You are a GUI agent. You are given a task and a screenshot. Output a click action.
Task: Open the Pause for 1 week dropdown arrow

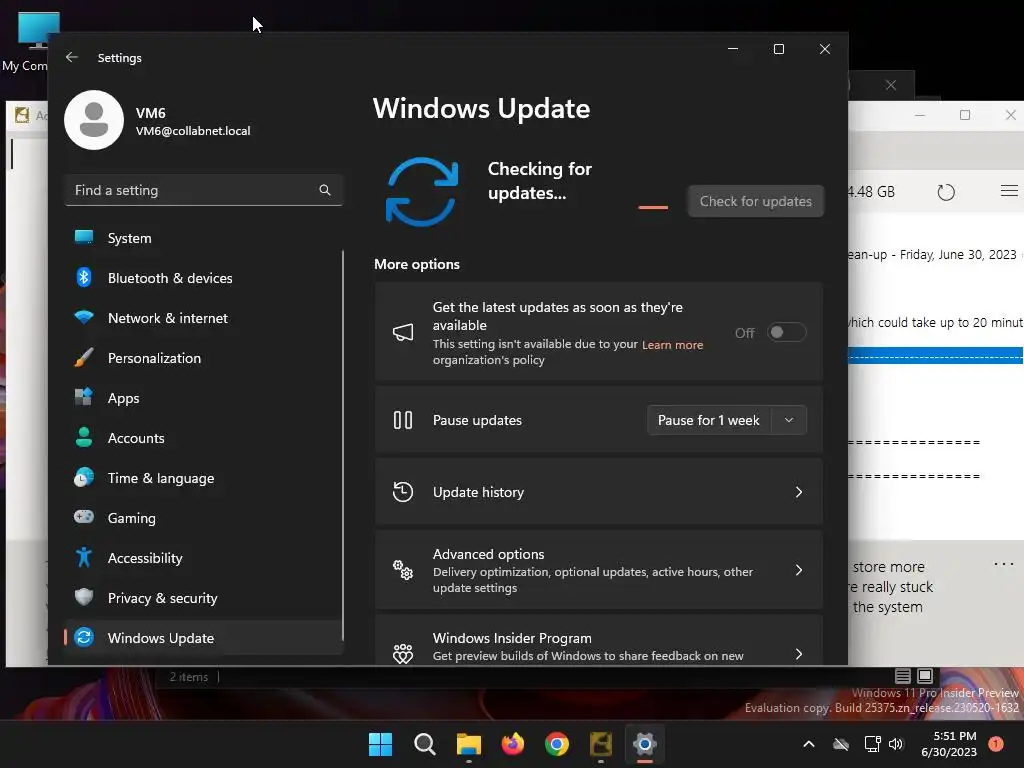coord(789,420)
